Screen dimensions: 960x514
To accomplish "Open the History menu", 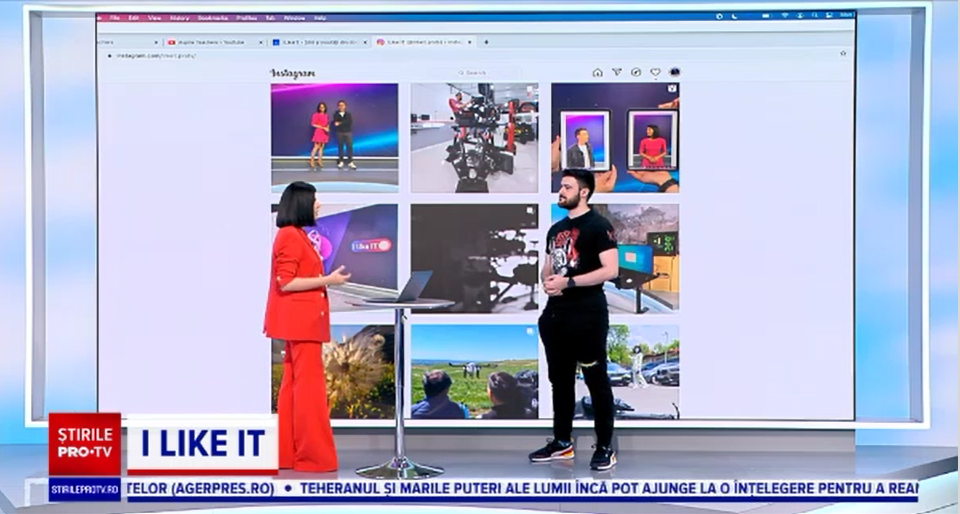I will tap(179, 18).
